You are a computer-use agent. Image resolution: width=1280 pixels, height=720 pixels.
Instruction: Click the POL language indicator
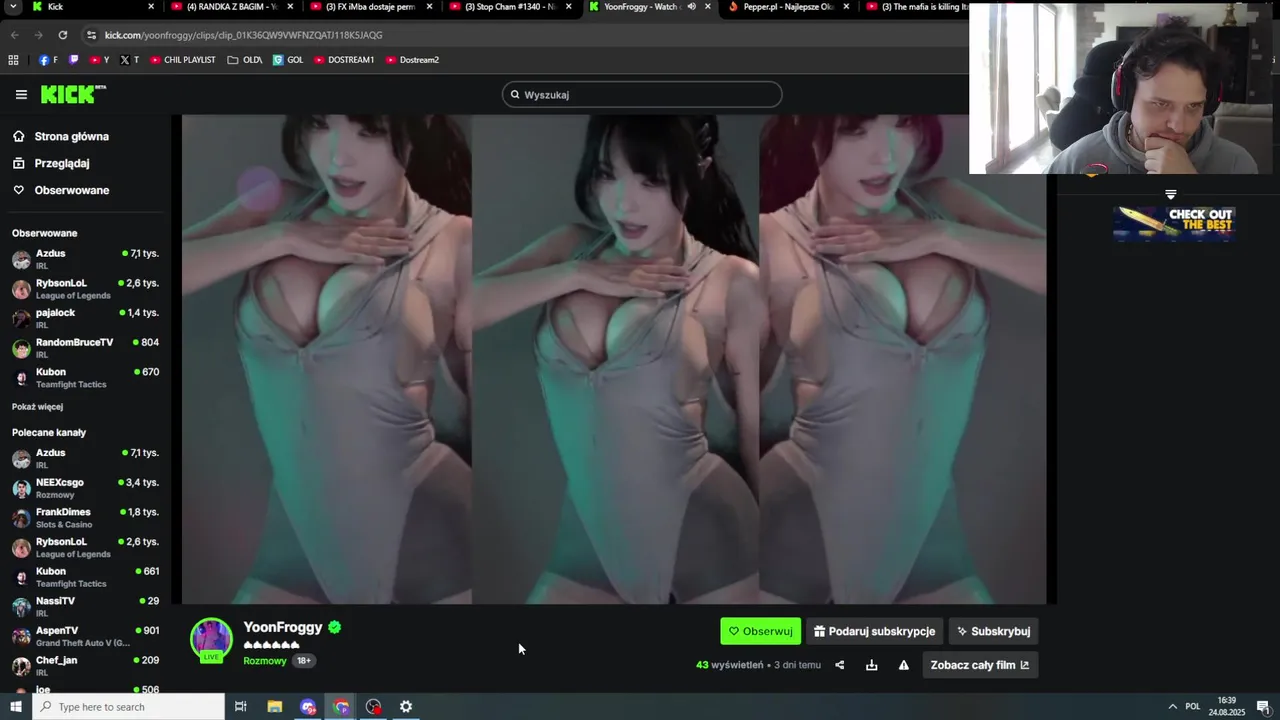pyautogui.click(x=1192, y=707)
